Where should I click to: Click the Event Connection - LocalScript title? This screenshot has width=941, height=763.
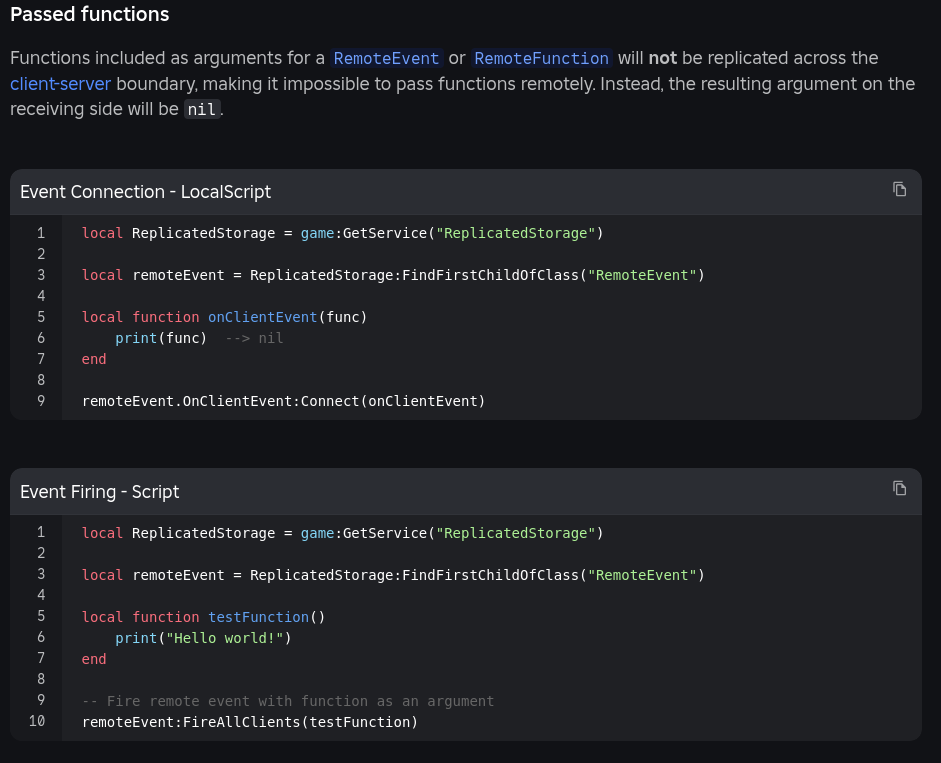point(145,192)
